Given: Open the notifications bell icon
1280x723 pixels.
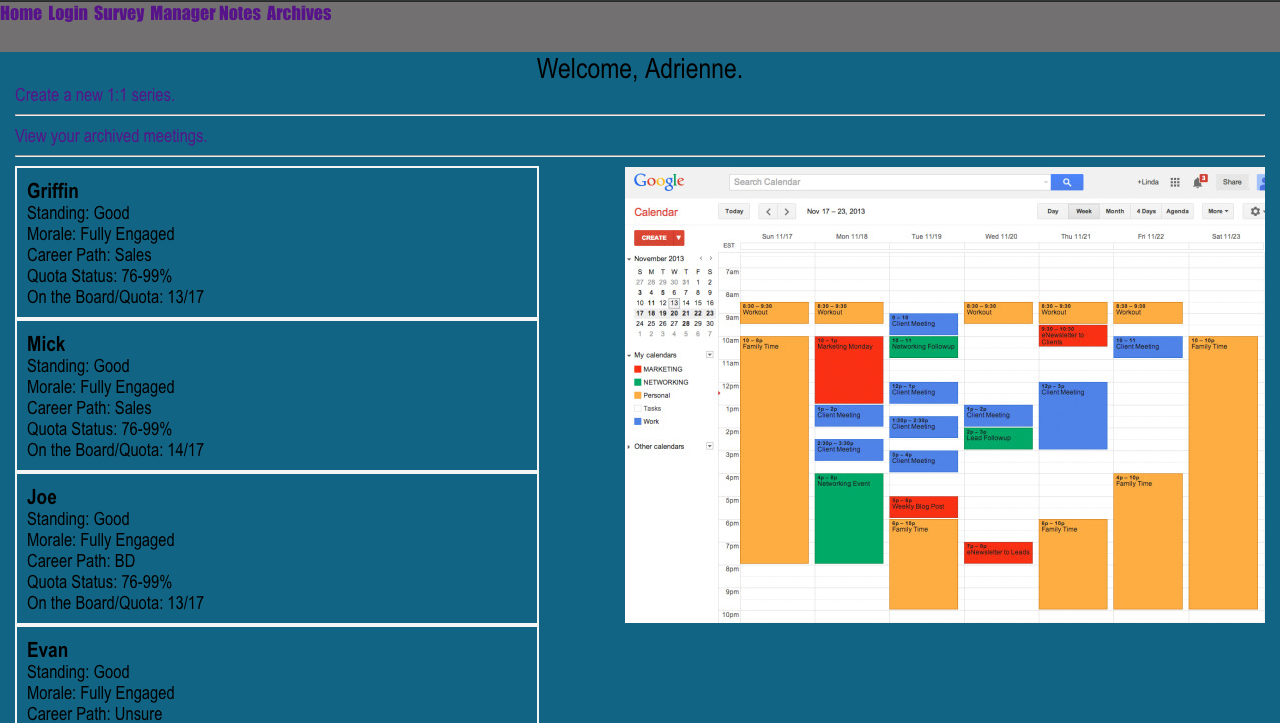Looking at the screenshot, I should (x=1197, y=183).
